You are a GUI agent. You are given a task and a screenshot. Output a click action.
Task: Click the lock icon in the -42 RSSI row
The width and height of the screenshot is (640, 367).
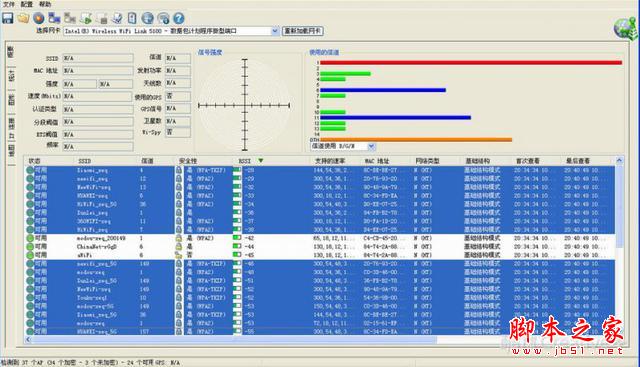point(179,238)
